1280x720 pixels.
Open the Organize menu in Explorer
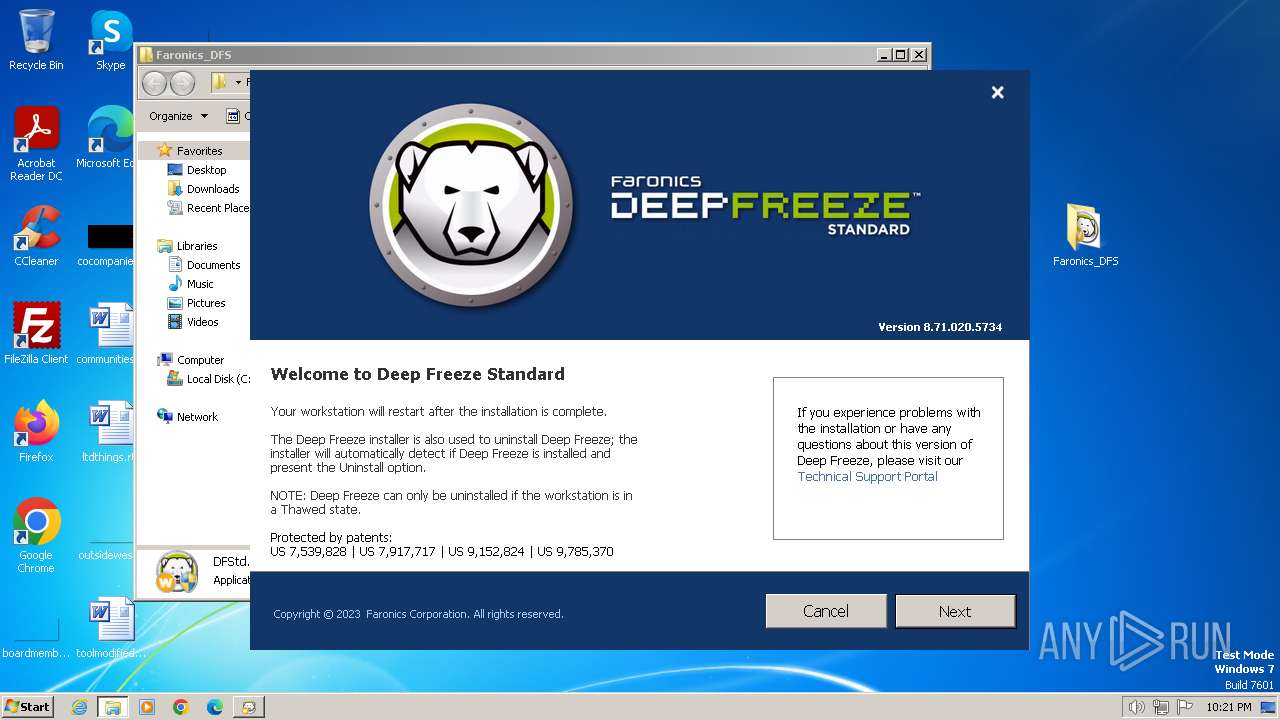pos(178,116)
